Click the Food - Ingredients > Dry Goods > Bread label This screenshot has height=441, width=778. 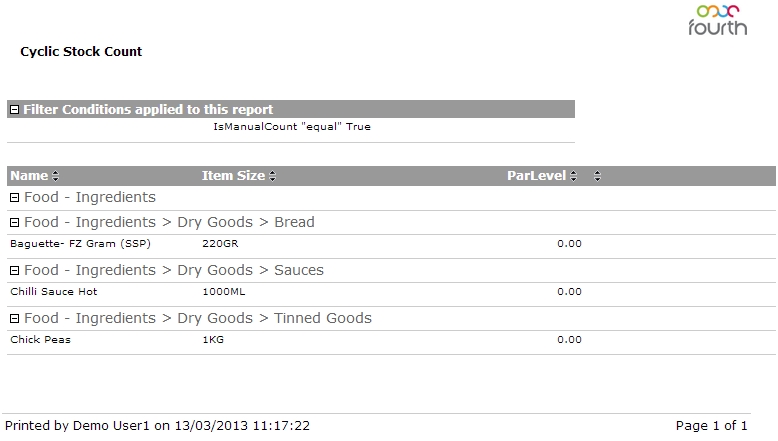[x=169, y=222]
